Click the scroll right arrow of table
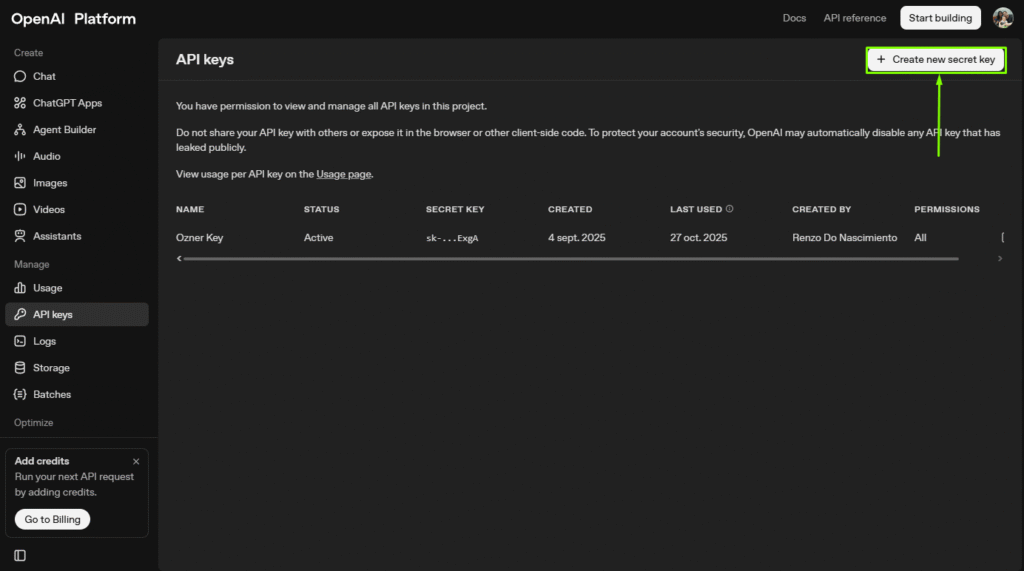 coord(1000,259)
